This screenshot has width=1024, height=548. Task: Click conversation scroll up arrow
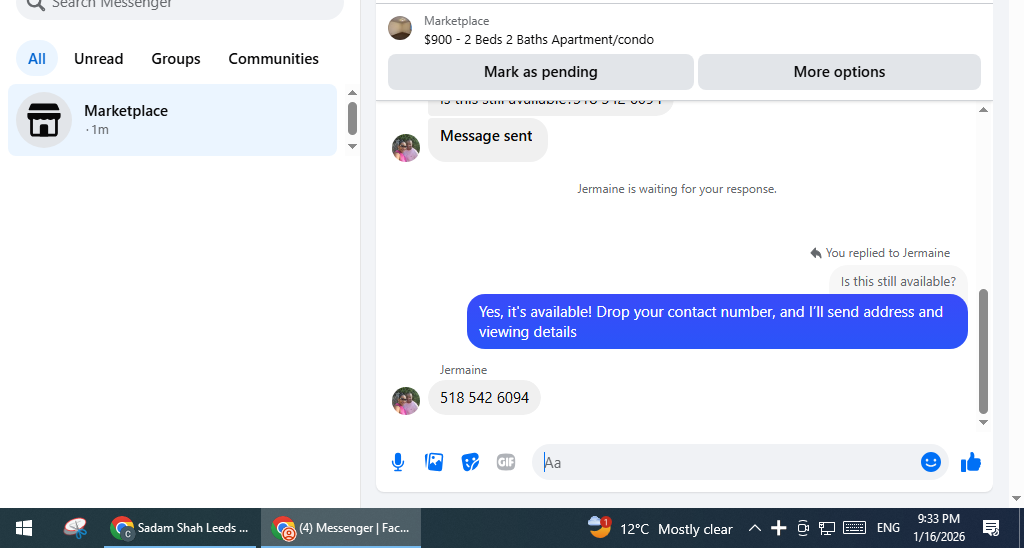click(984, 110)
